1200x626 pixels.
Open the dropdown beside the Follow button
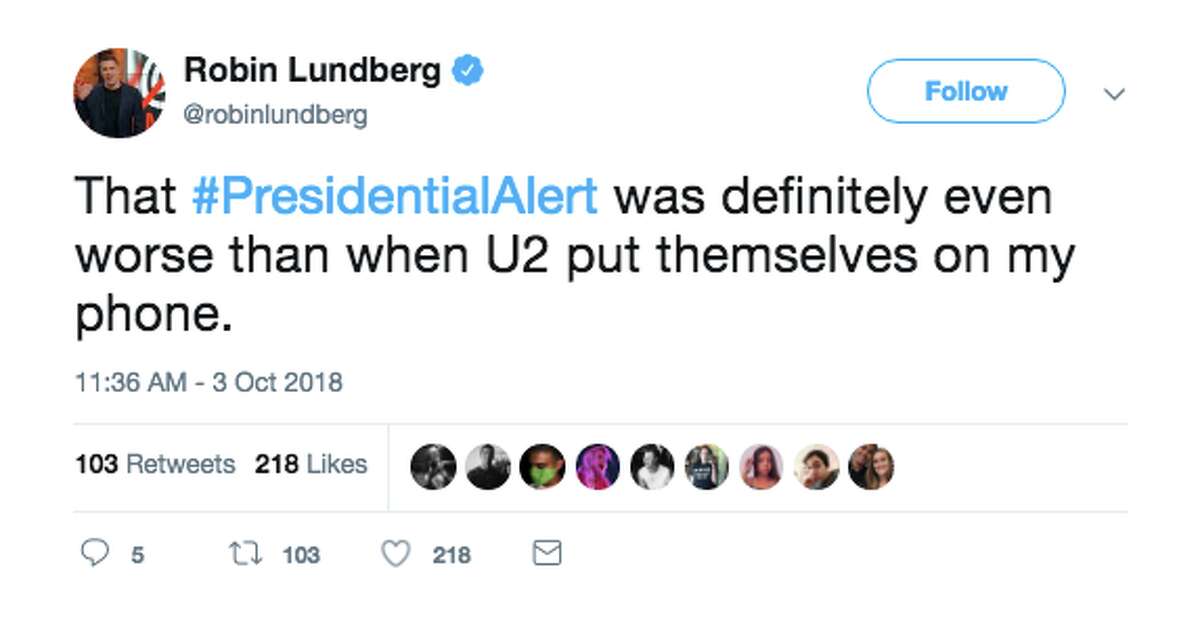tap(1115, 93)
